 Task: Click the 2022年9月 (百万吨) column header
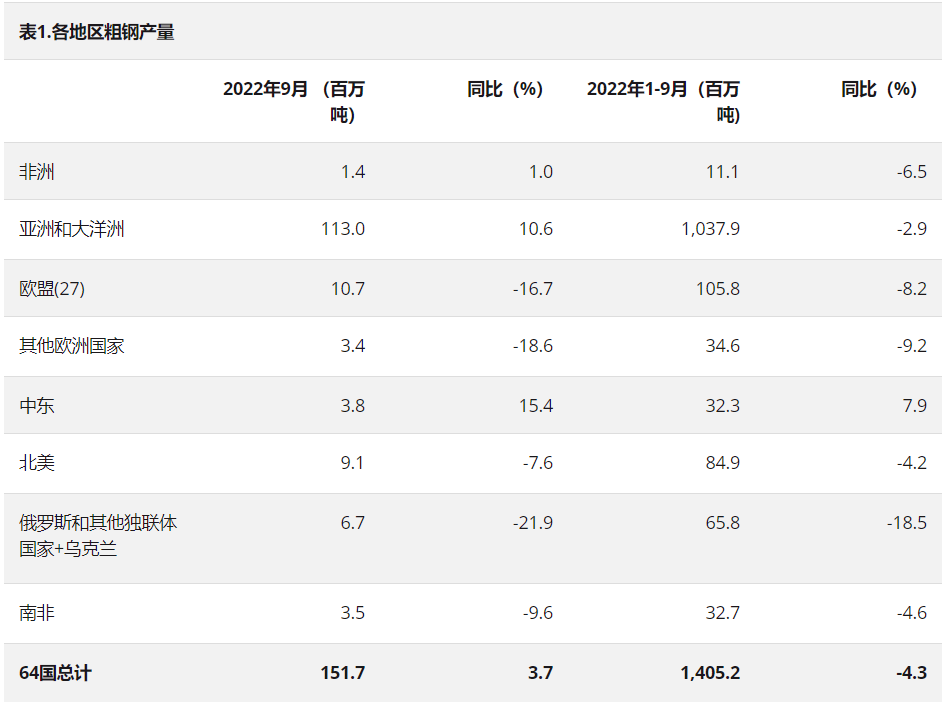tap(294, 101)
